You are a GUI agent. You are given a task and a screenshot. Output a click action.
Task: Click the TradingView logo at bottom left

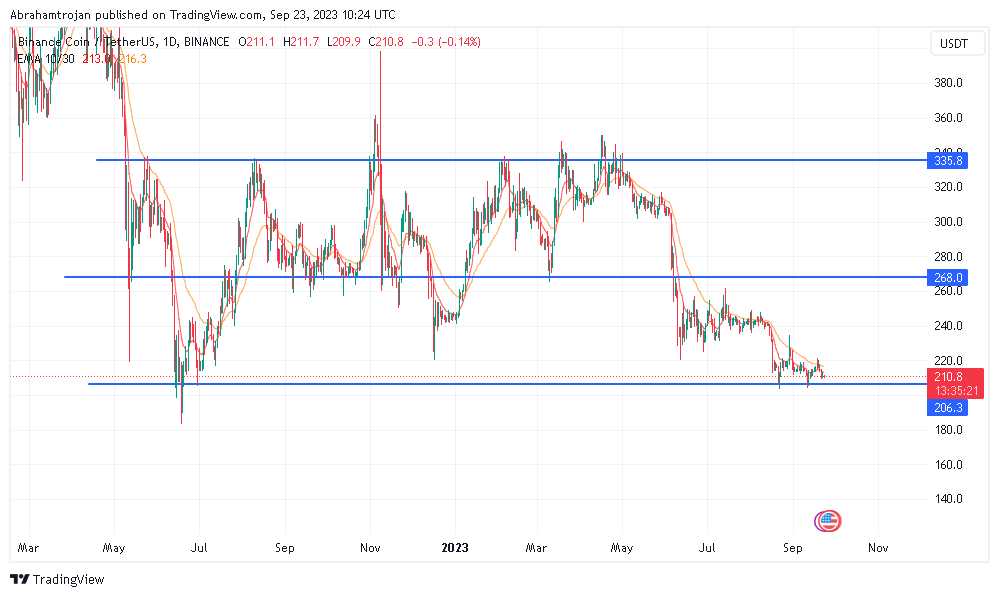pyautogui.click(x=57, y=579)
